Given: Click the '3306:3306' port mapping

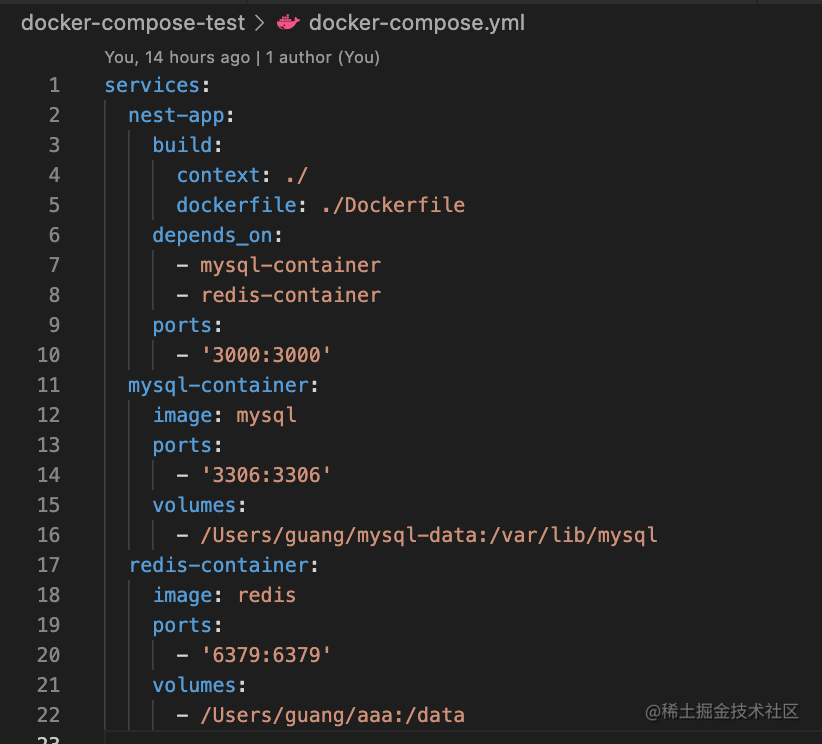Looking at the screenshot, I should 266,475.
